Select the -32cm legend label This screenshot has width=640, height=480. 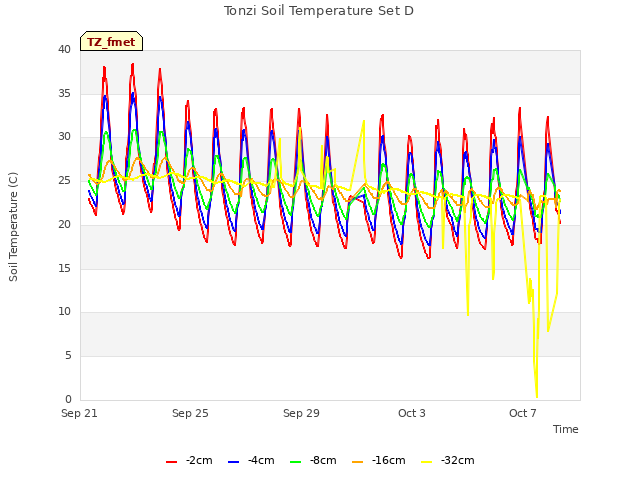click(x=458, y=460)
